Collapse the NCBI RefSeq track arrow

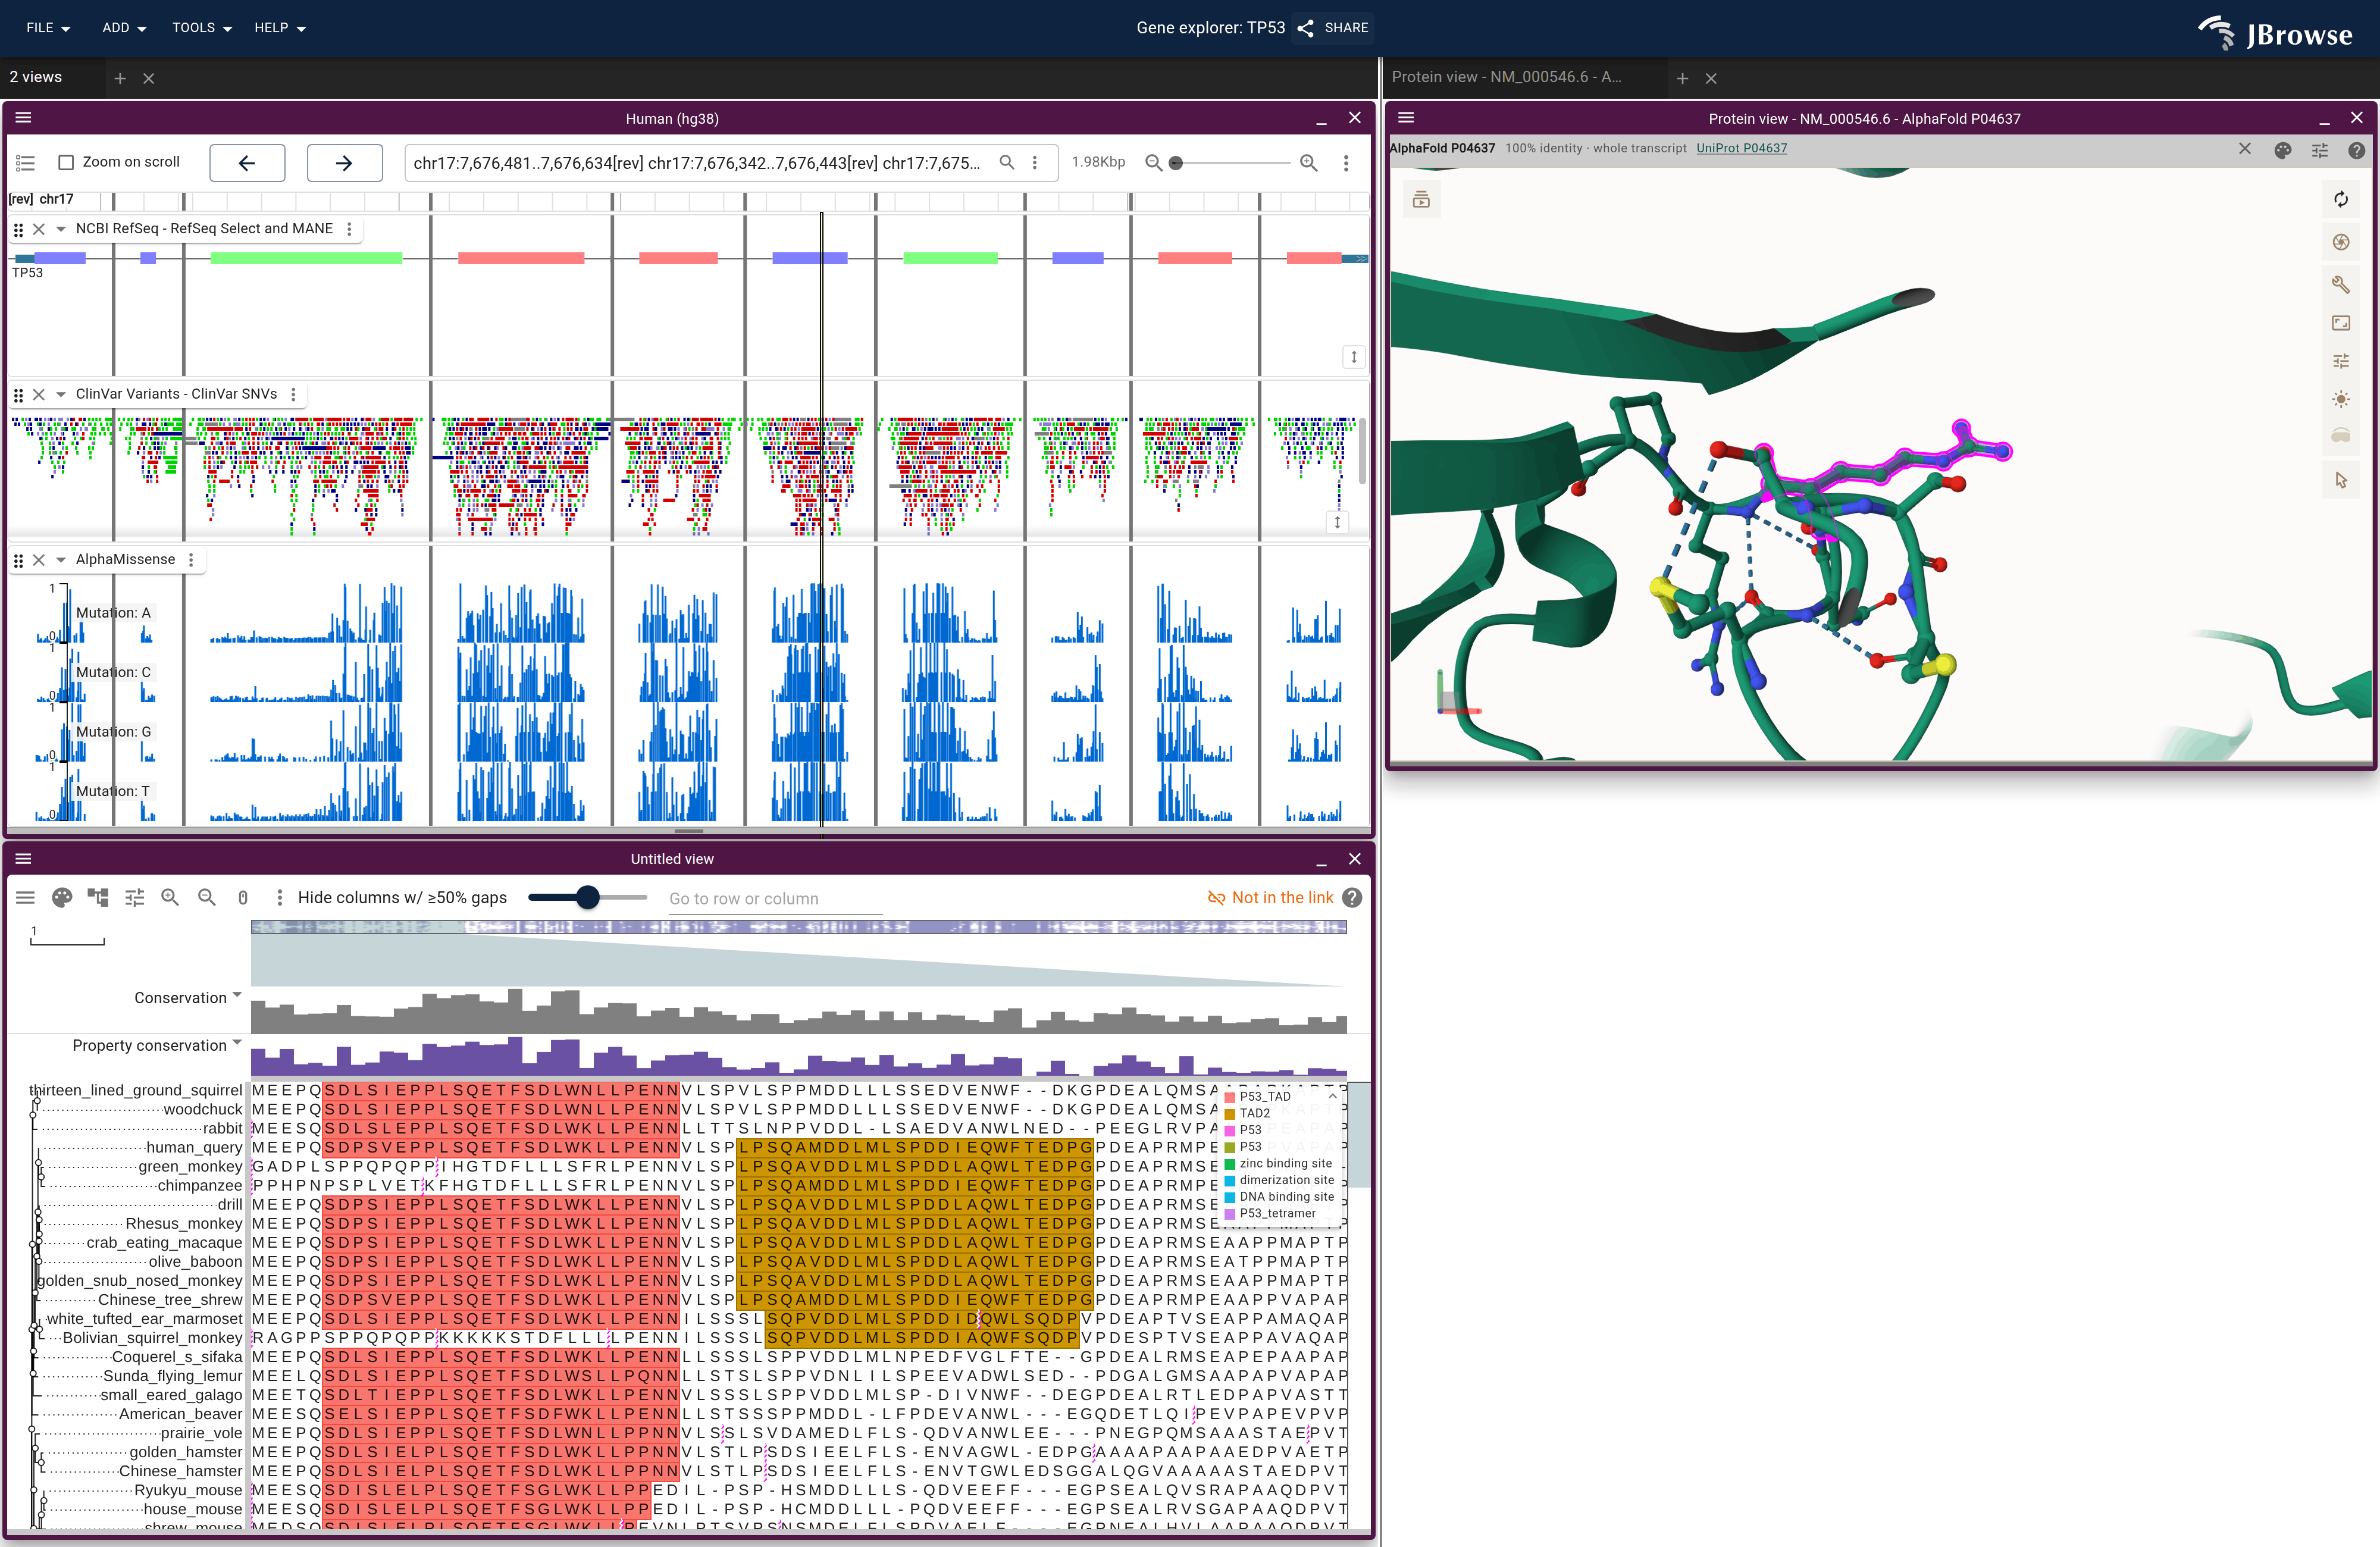(61, 229)
